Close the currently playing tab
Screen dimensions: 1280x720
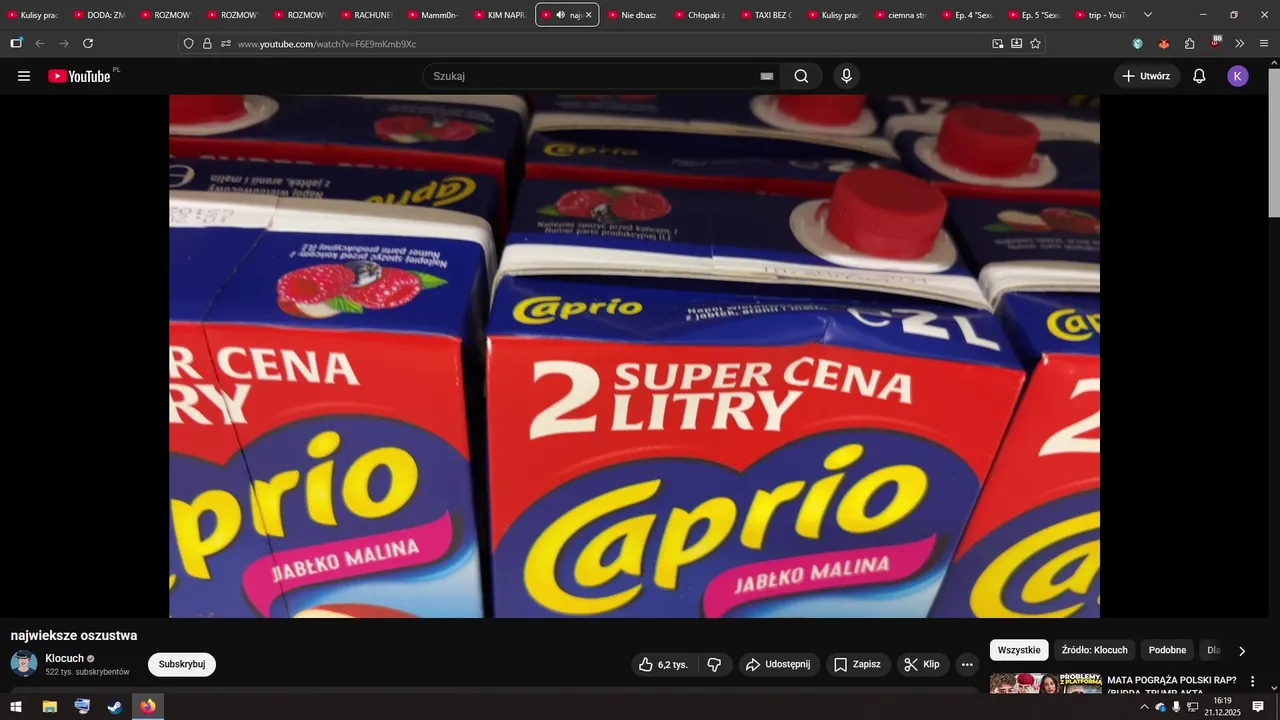(x=588, y=15)
